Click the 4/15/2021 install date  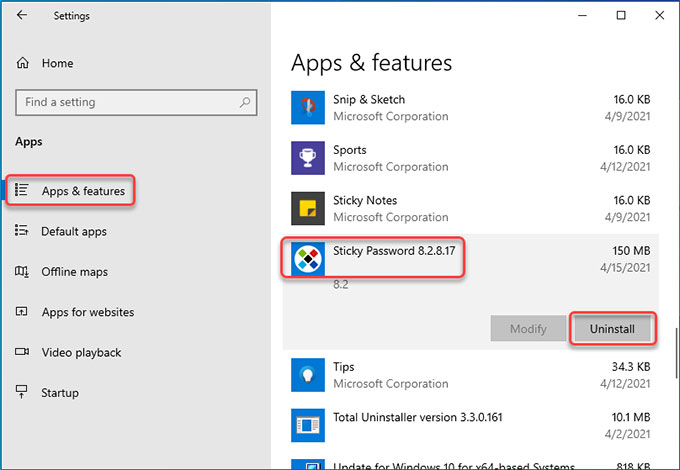click(x=625, y=268)
